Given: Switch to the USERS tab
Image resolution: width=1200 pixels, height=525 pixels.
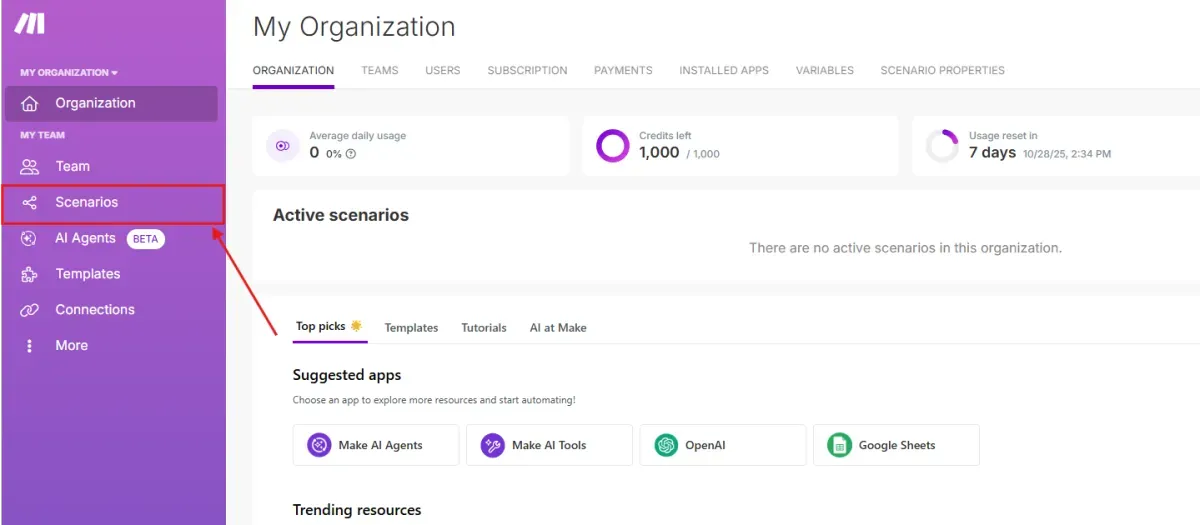Looking at the screenshot, I should [x=443, y=71].
